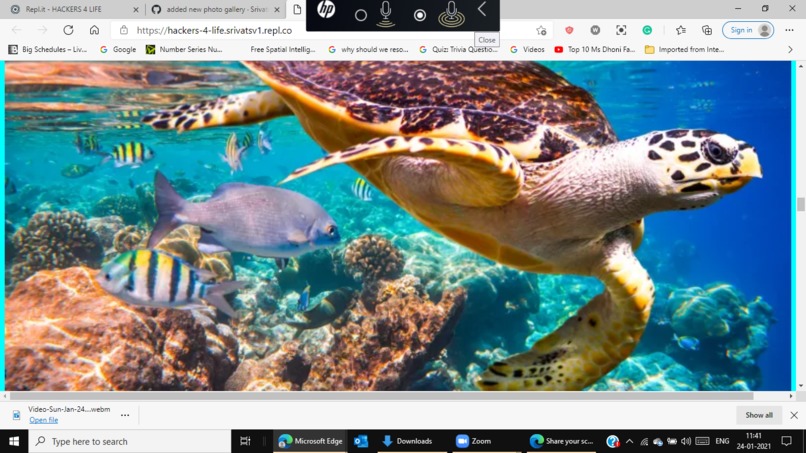
Task: Open the green Grammarly extension icon
Action: coord(647,30)
